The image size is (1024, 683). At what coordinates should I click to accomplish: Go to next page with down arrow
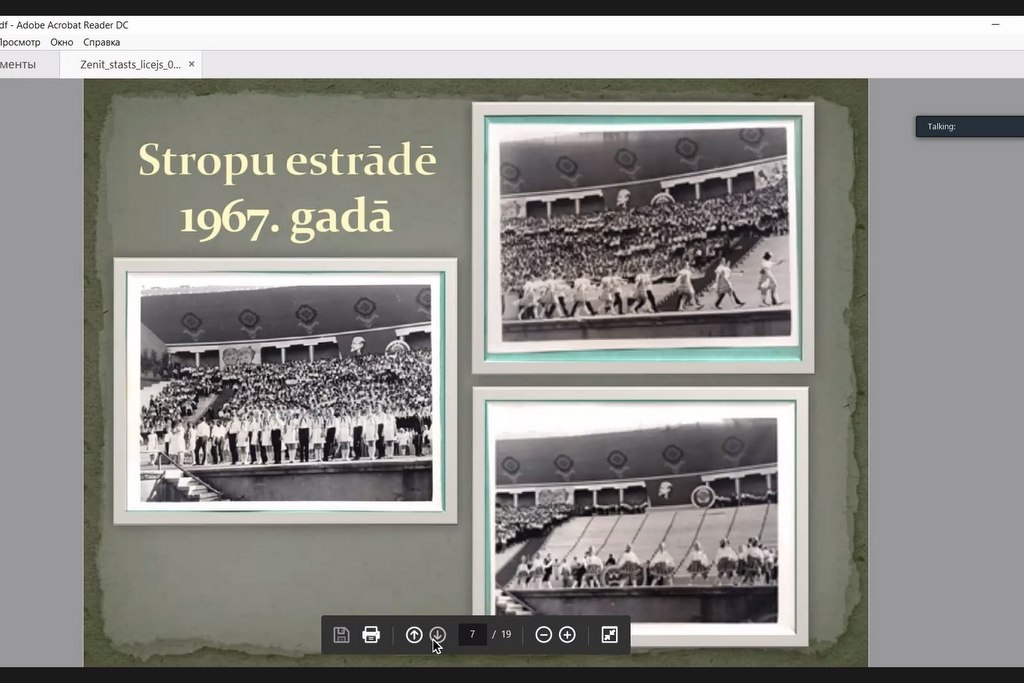(x=438, y=635)
